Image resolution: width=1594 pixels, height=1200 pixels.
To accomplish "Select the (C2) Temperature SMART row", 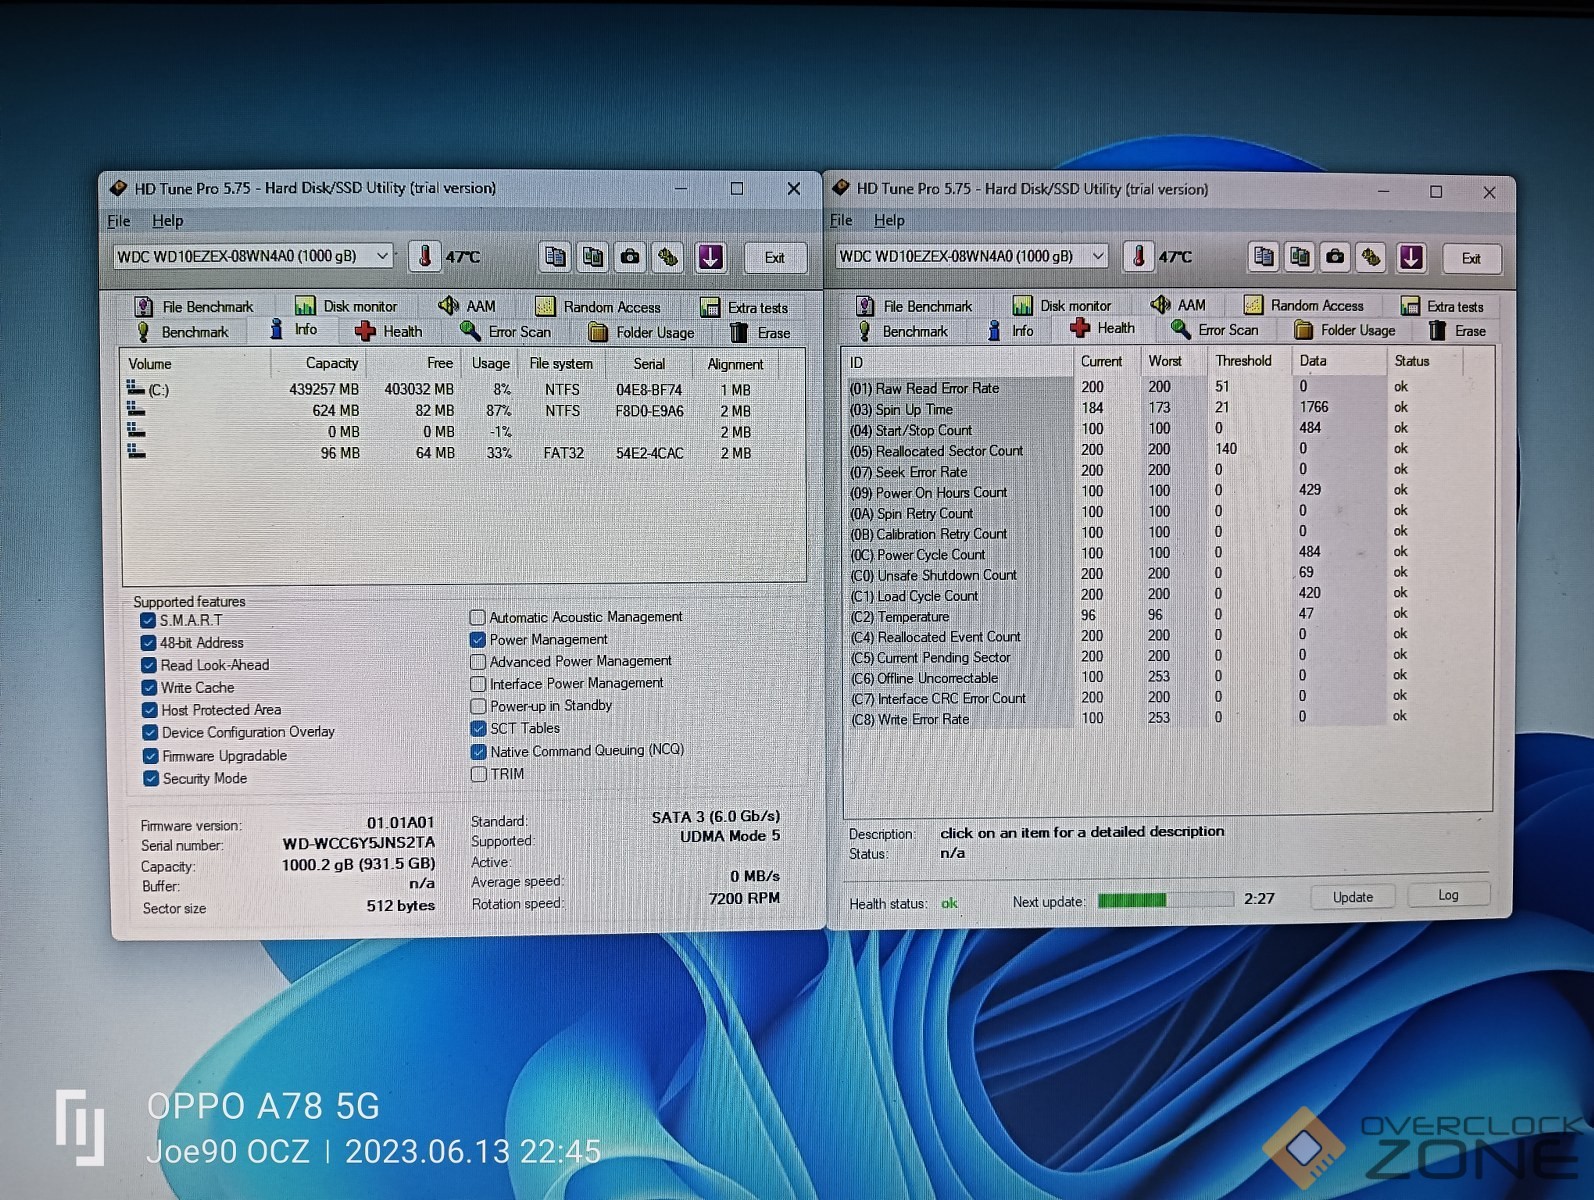I will [1130, 616].
